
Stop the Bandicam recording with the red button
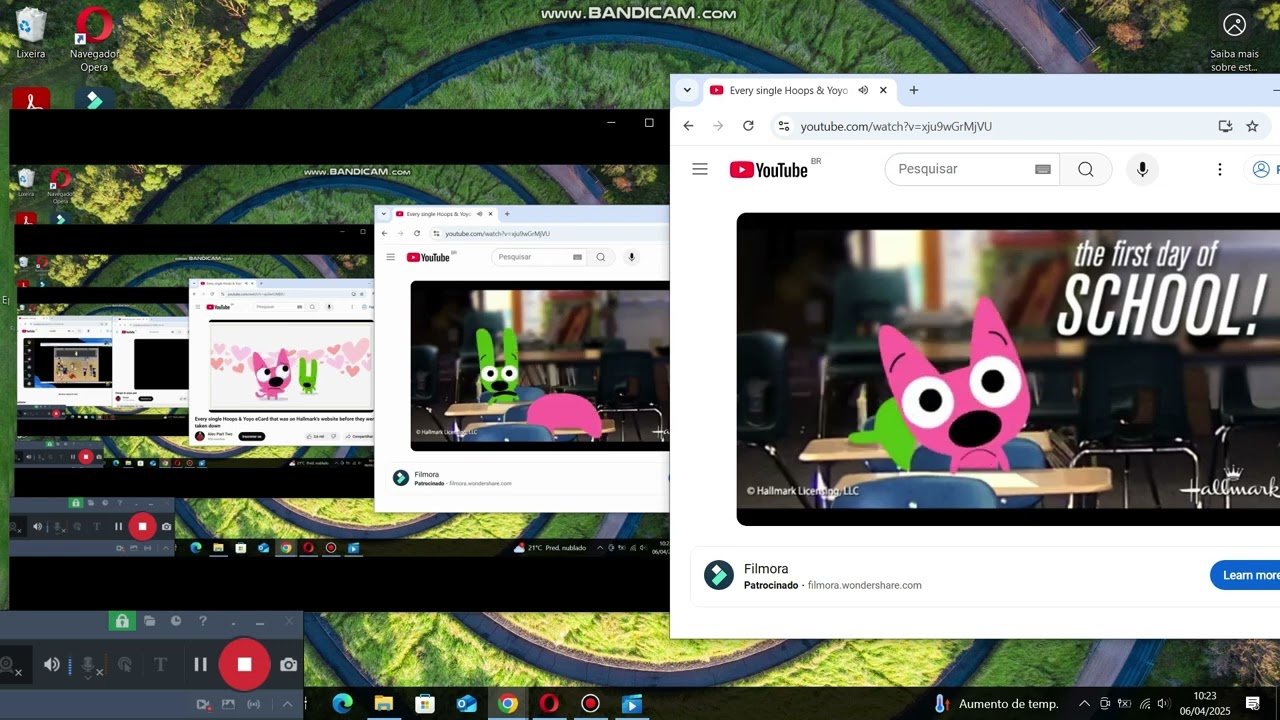(x=244, y=664)
